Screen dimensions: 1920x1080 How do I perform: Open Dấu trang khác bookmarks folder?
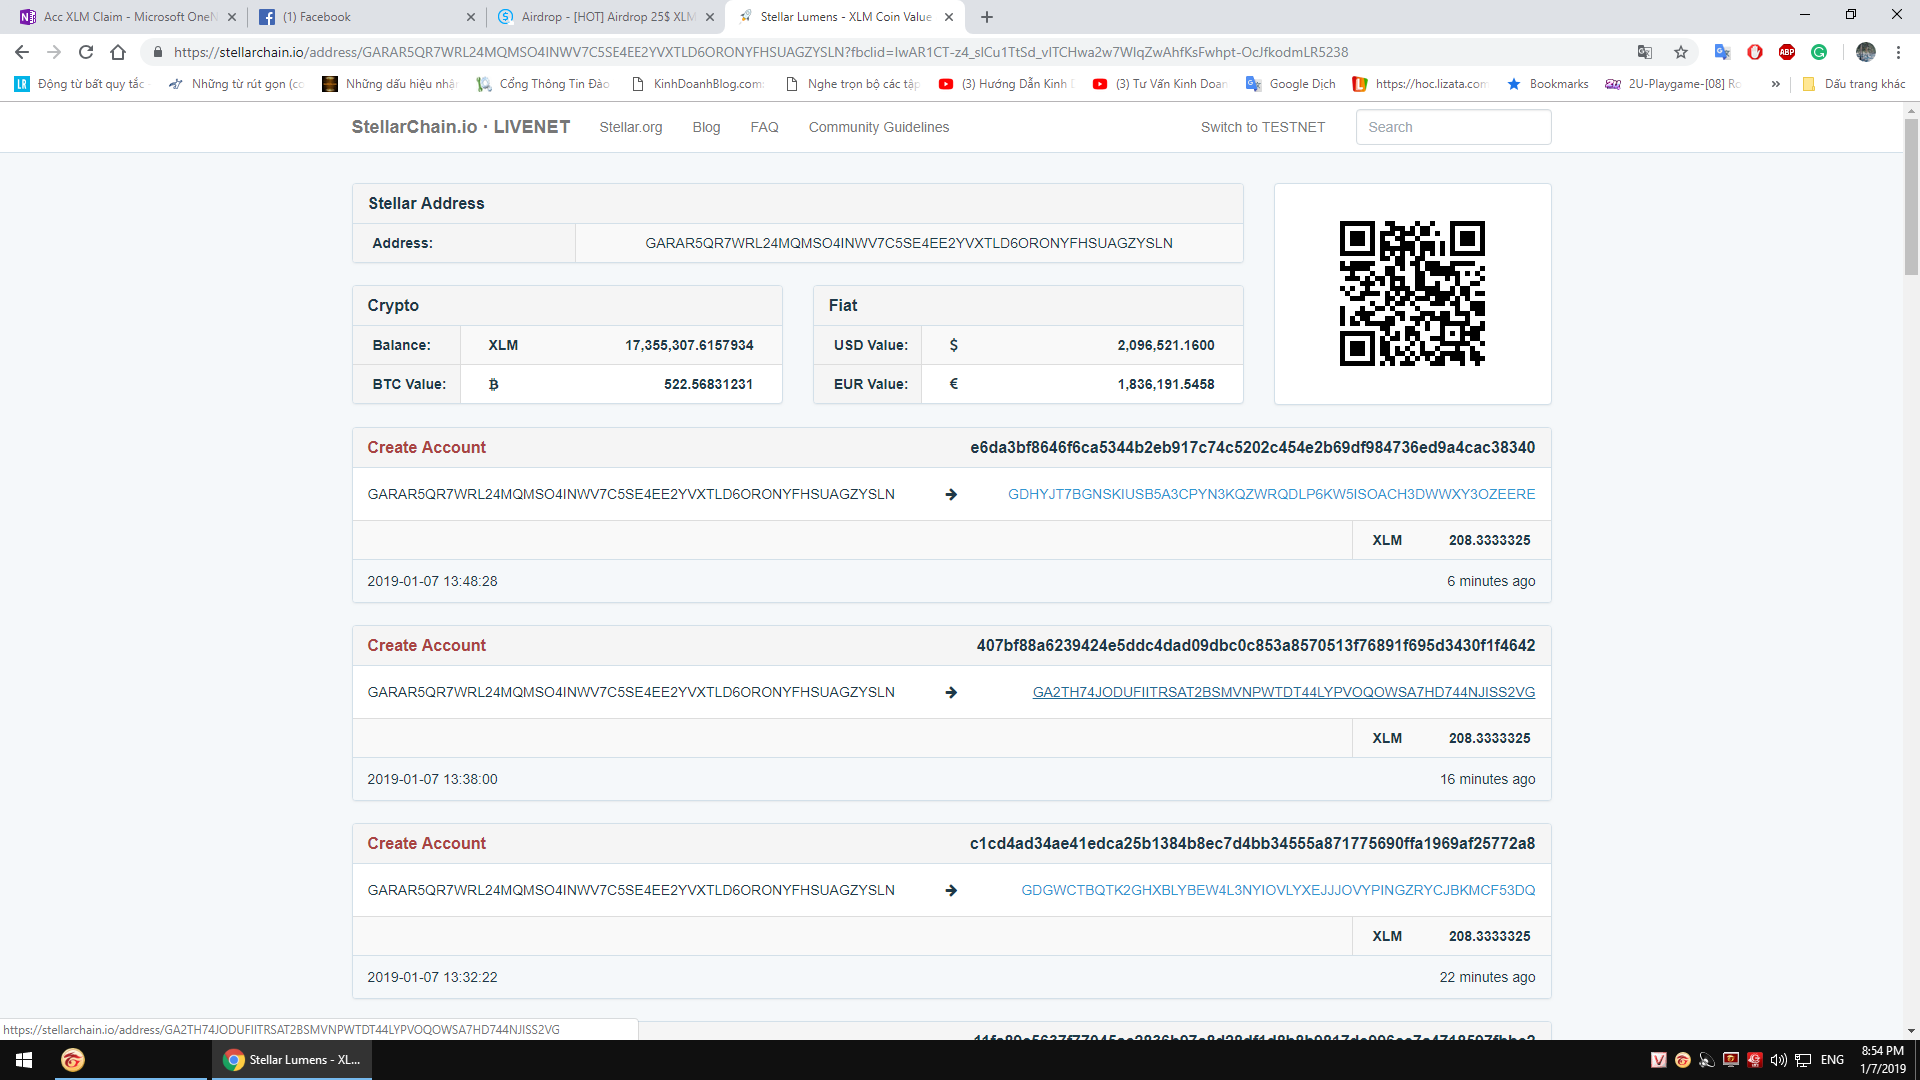(1854, 84)
